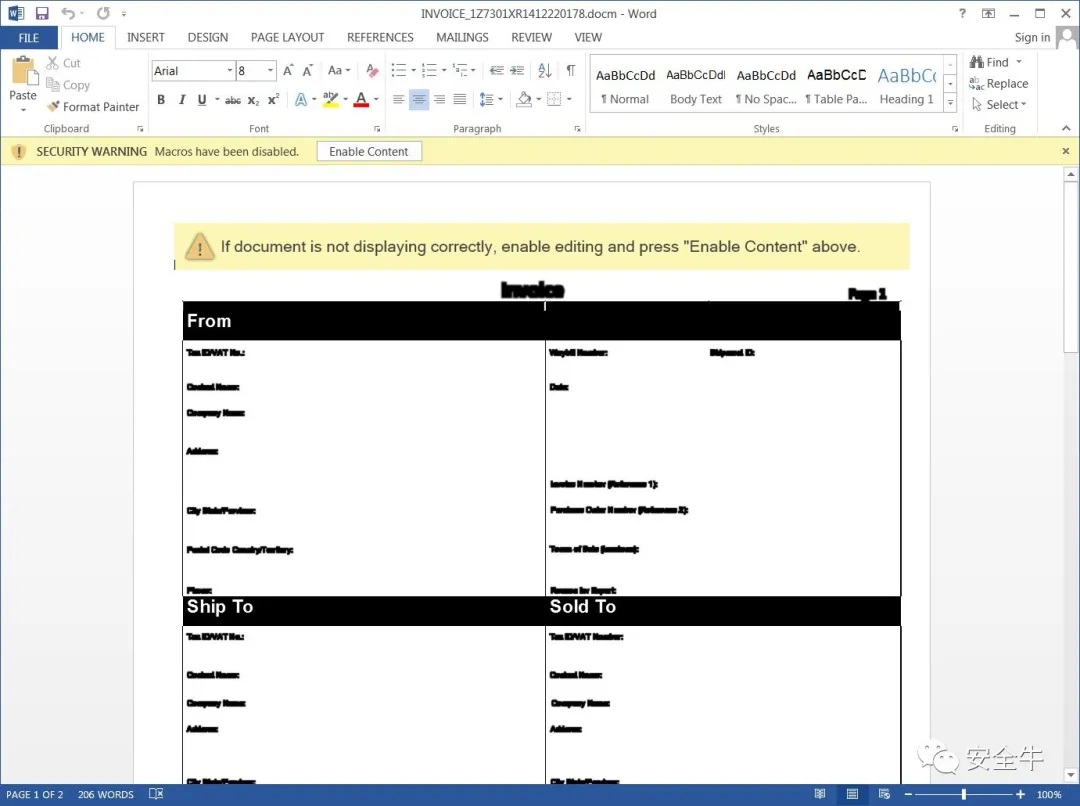Toggle Italic formatting

coord(182,100)
